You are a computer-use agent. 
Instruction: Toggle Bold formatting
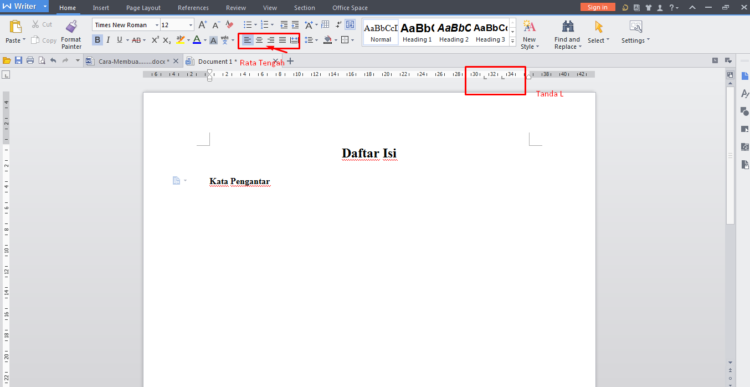(98, 40)
